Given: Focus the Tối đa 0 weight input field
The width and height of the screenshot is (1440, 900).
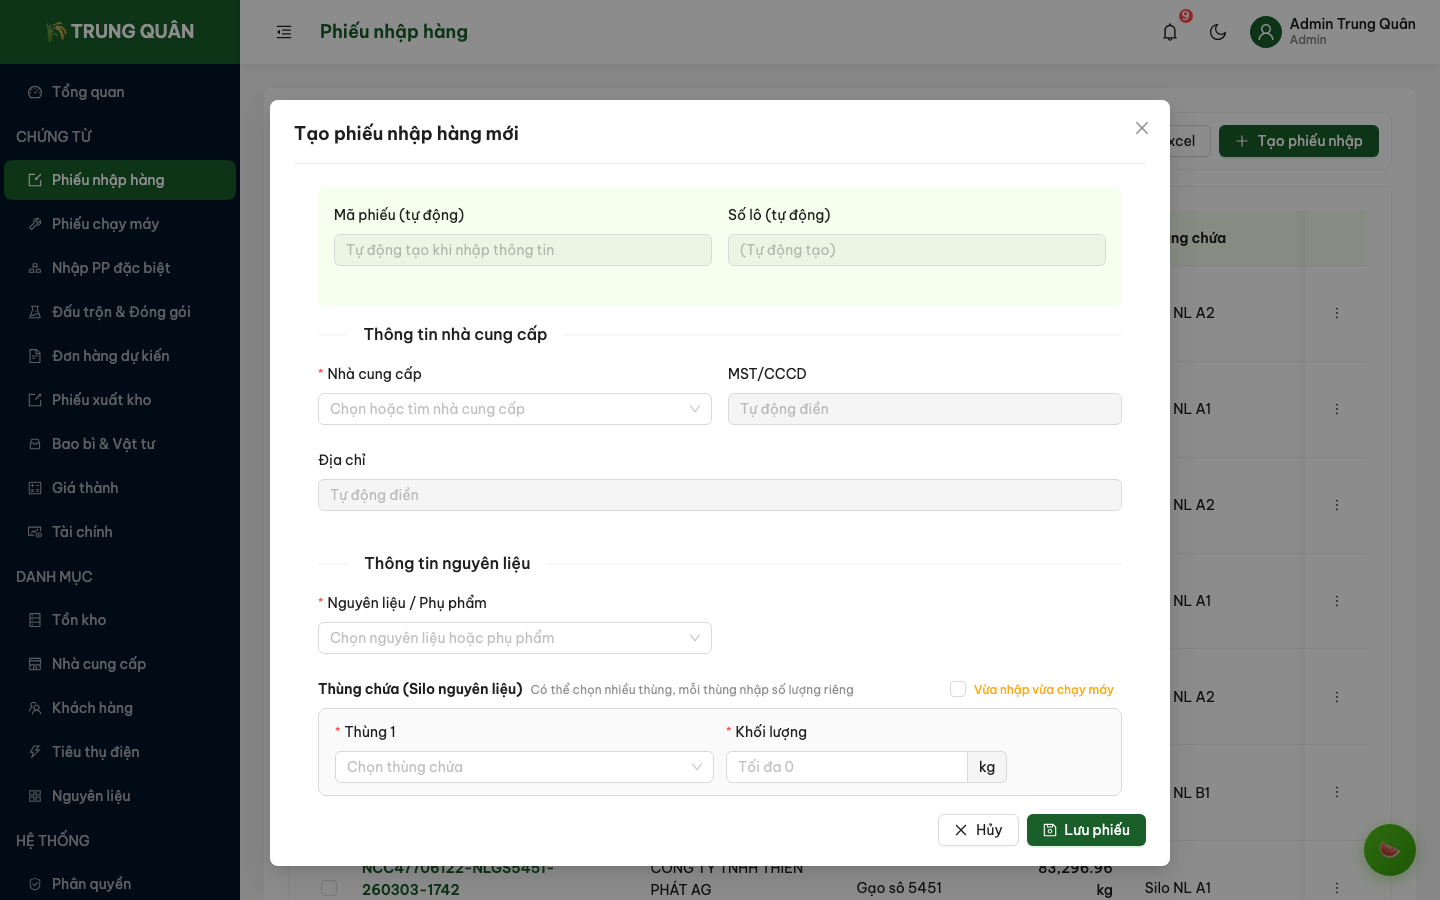Looking at the screenshot, I should (x=846, y=767).
